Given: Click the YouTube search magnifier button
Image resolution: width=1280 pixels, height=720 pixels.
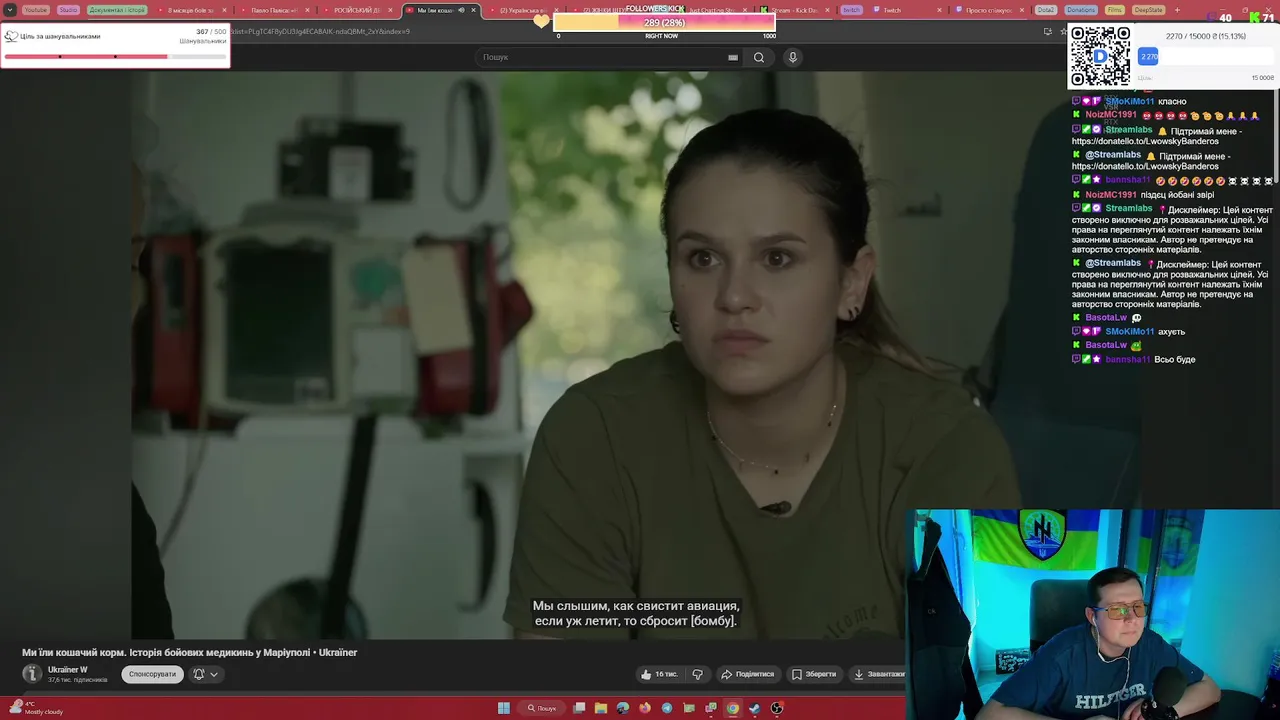Looking at the screenshot, I should tap(759, 57).
